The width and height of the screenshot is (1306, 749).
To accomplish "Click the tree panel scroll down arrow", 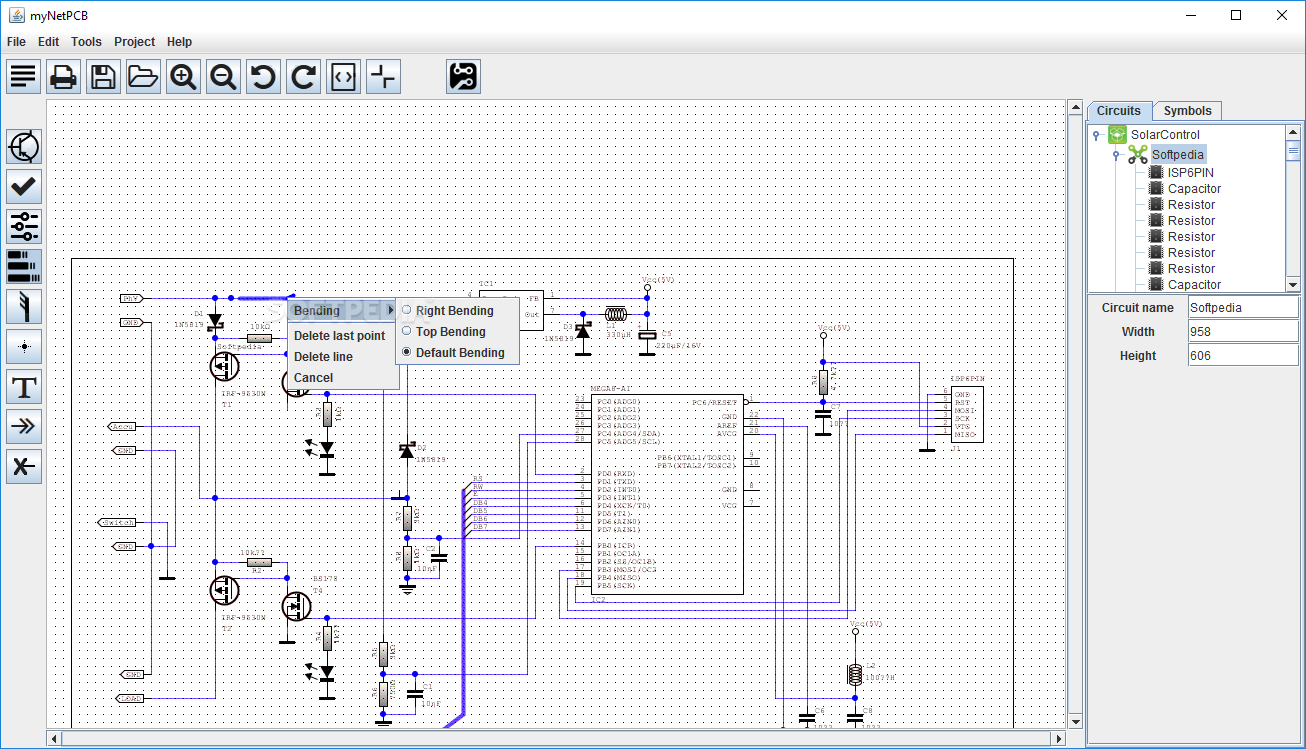I will 1293,284.
